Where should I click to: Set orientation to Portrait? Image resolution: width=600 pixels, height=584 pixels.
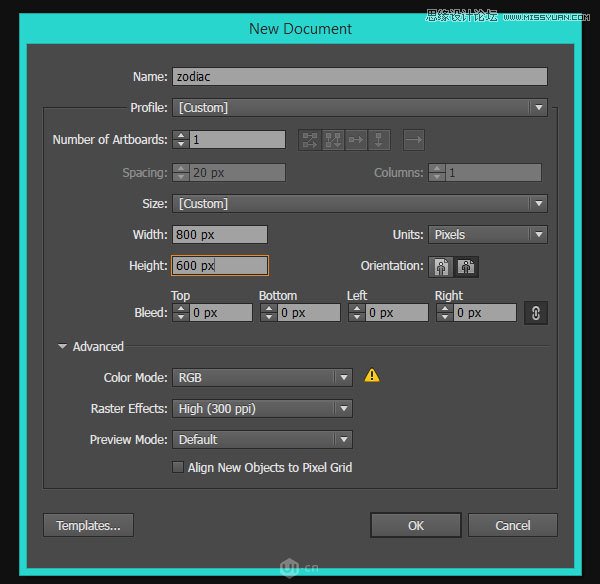(x=440, y=266)
